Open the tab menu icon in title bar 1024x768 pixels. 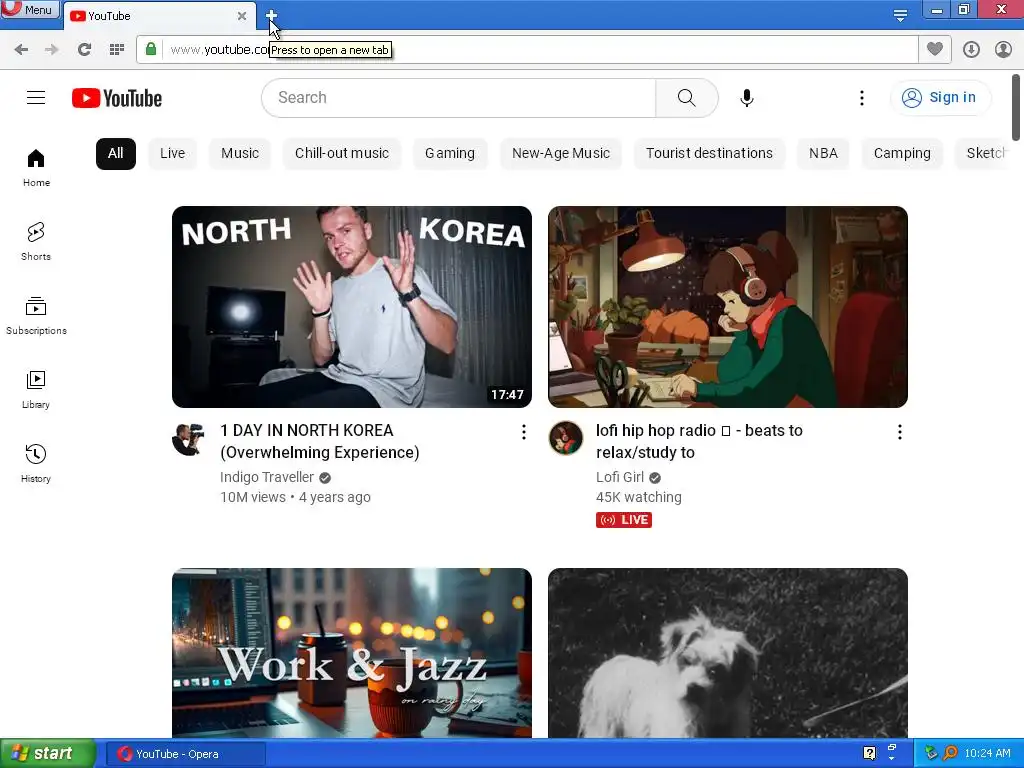[x=900, y=15]
